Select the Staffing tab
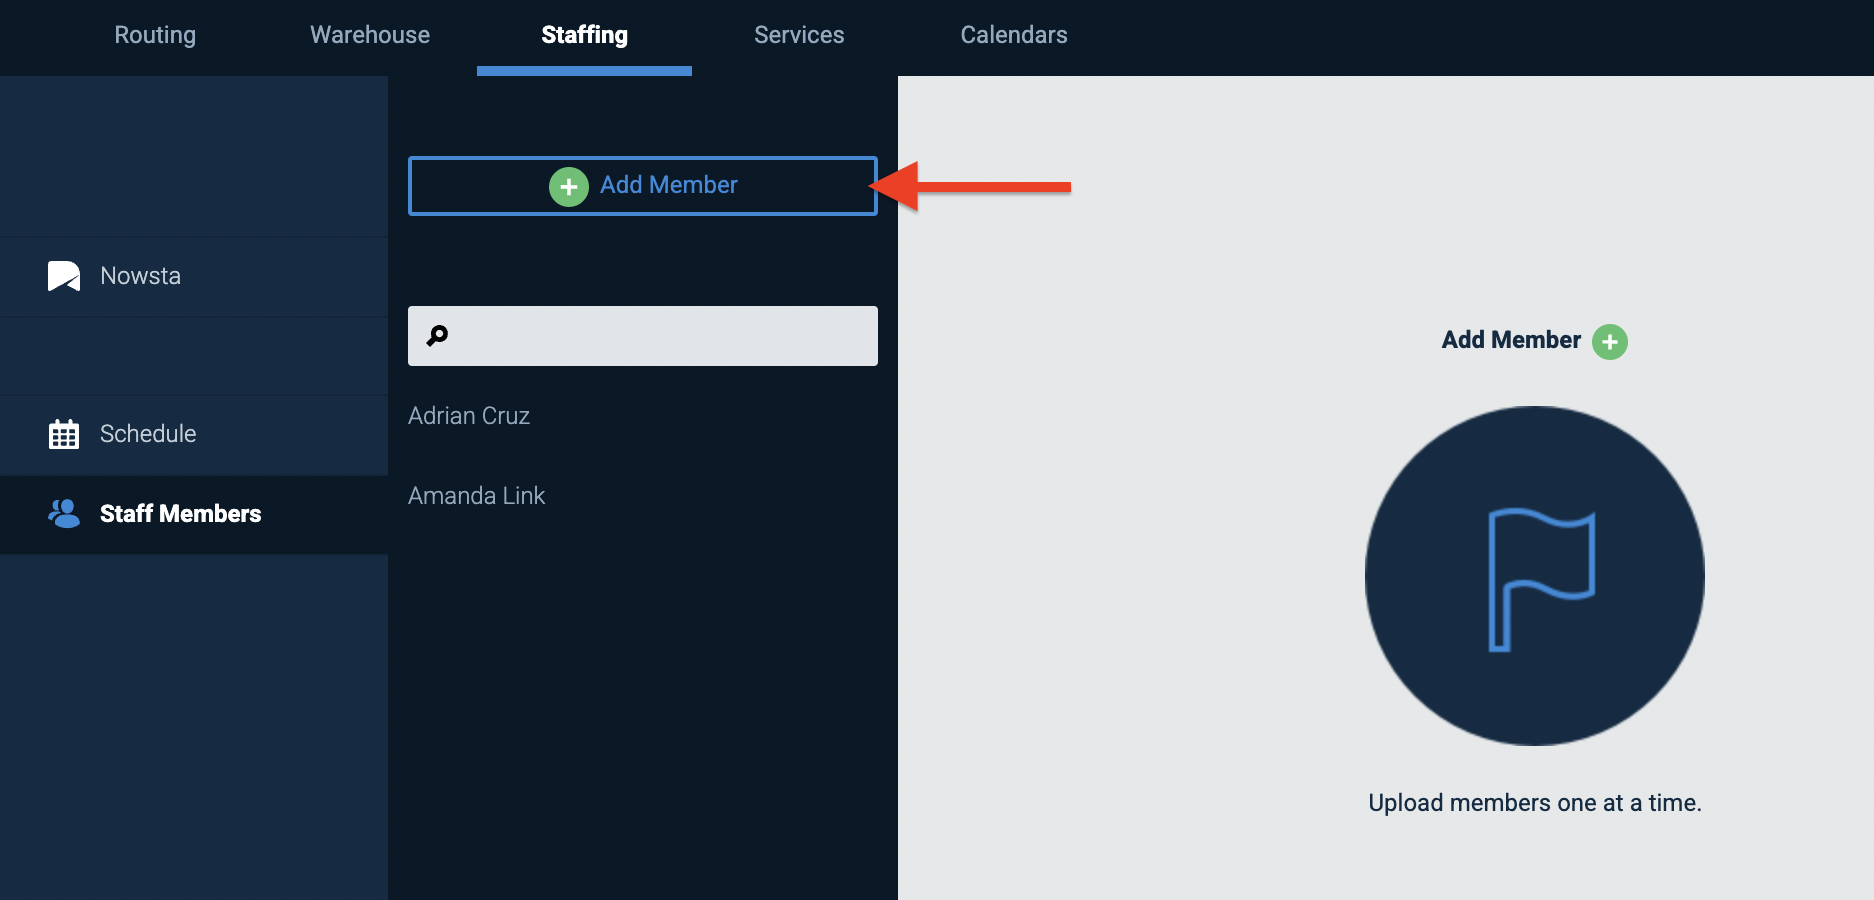1874x900 pixels. pyautogui.click(x=585, y=35)
